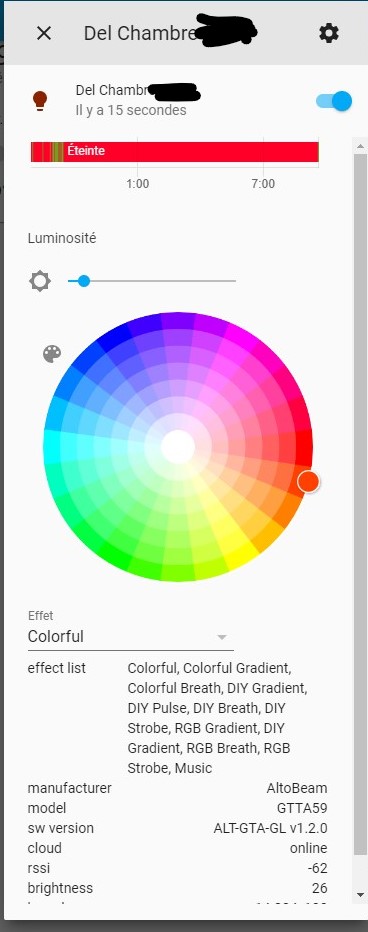Image resolution: width=368 pixels, height=932 pixels.
Task: Select cyan on the color wheel
Action: coord(52,447)
